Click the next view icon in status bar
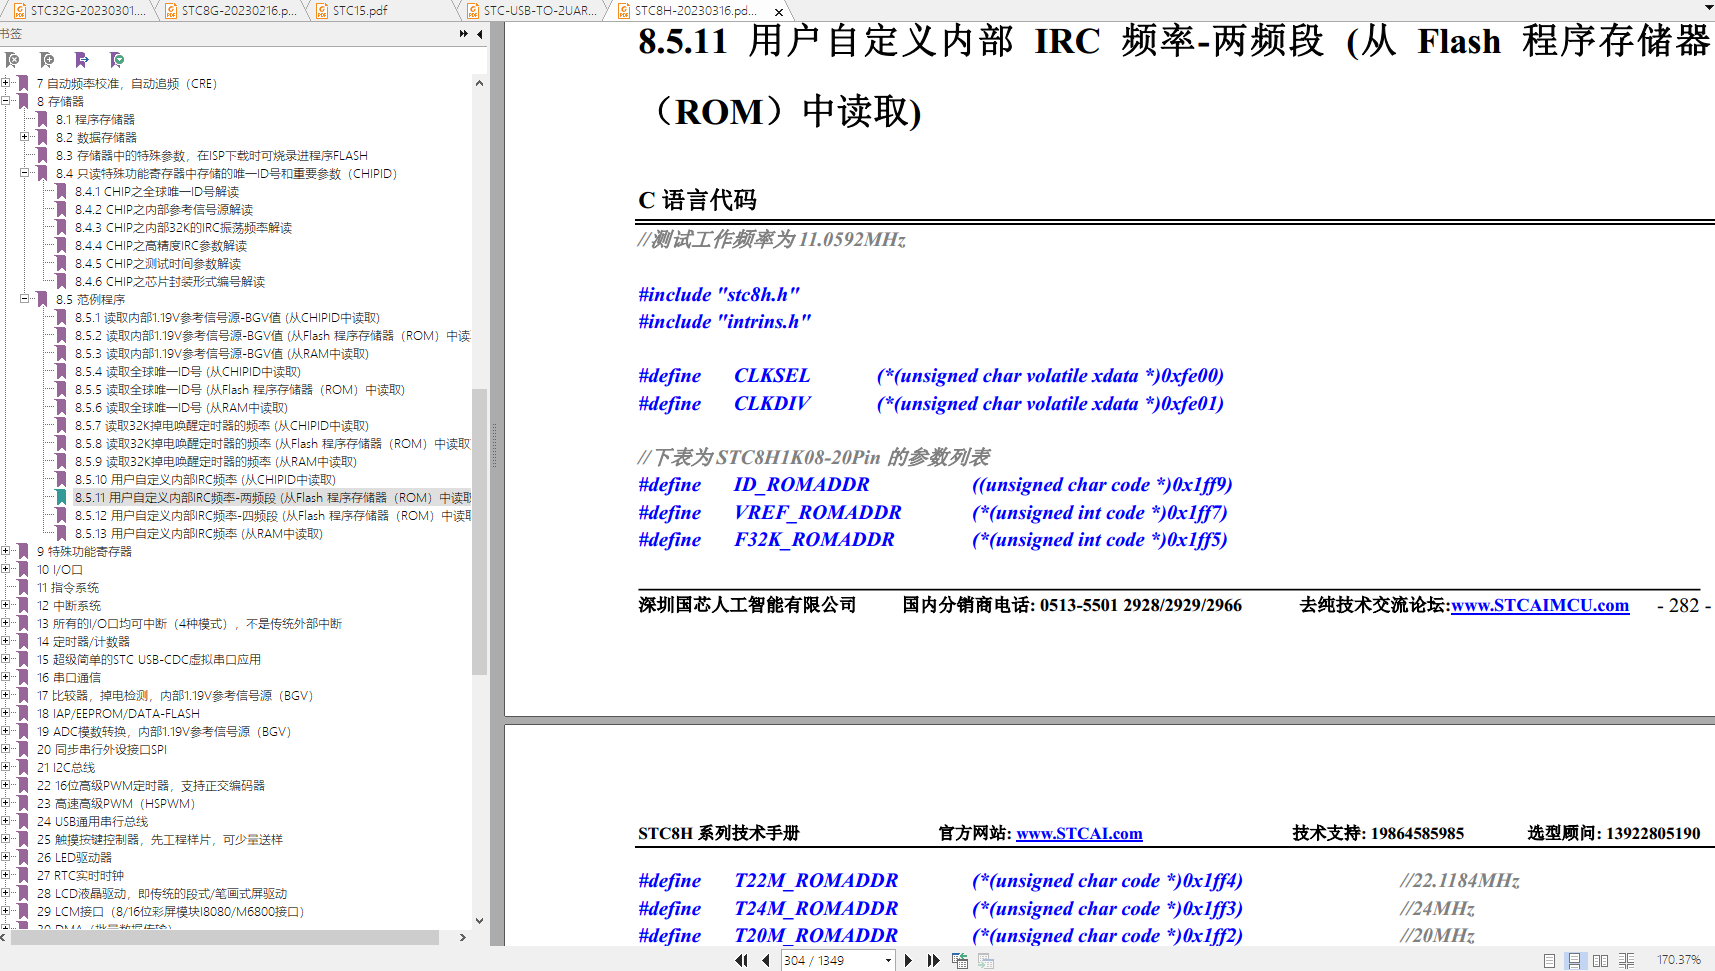Viewport: 1715px width, 971px height. 986,960
